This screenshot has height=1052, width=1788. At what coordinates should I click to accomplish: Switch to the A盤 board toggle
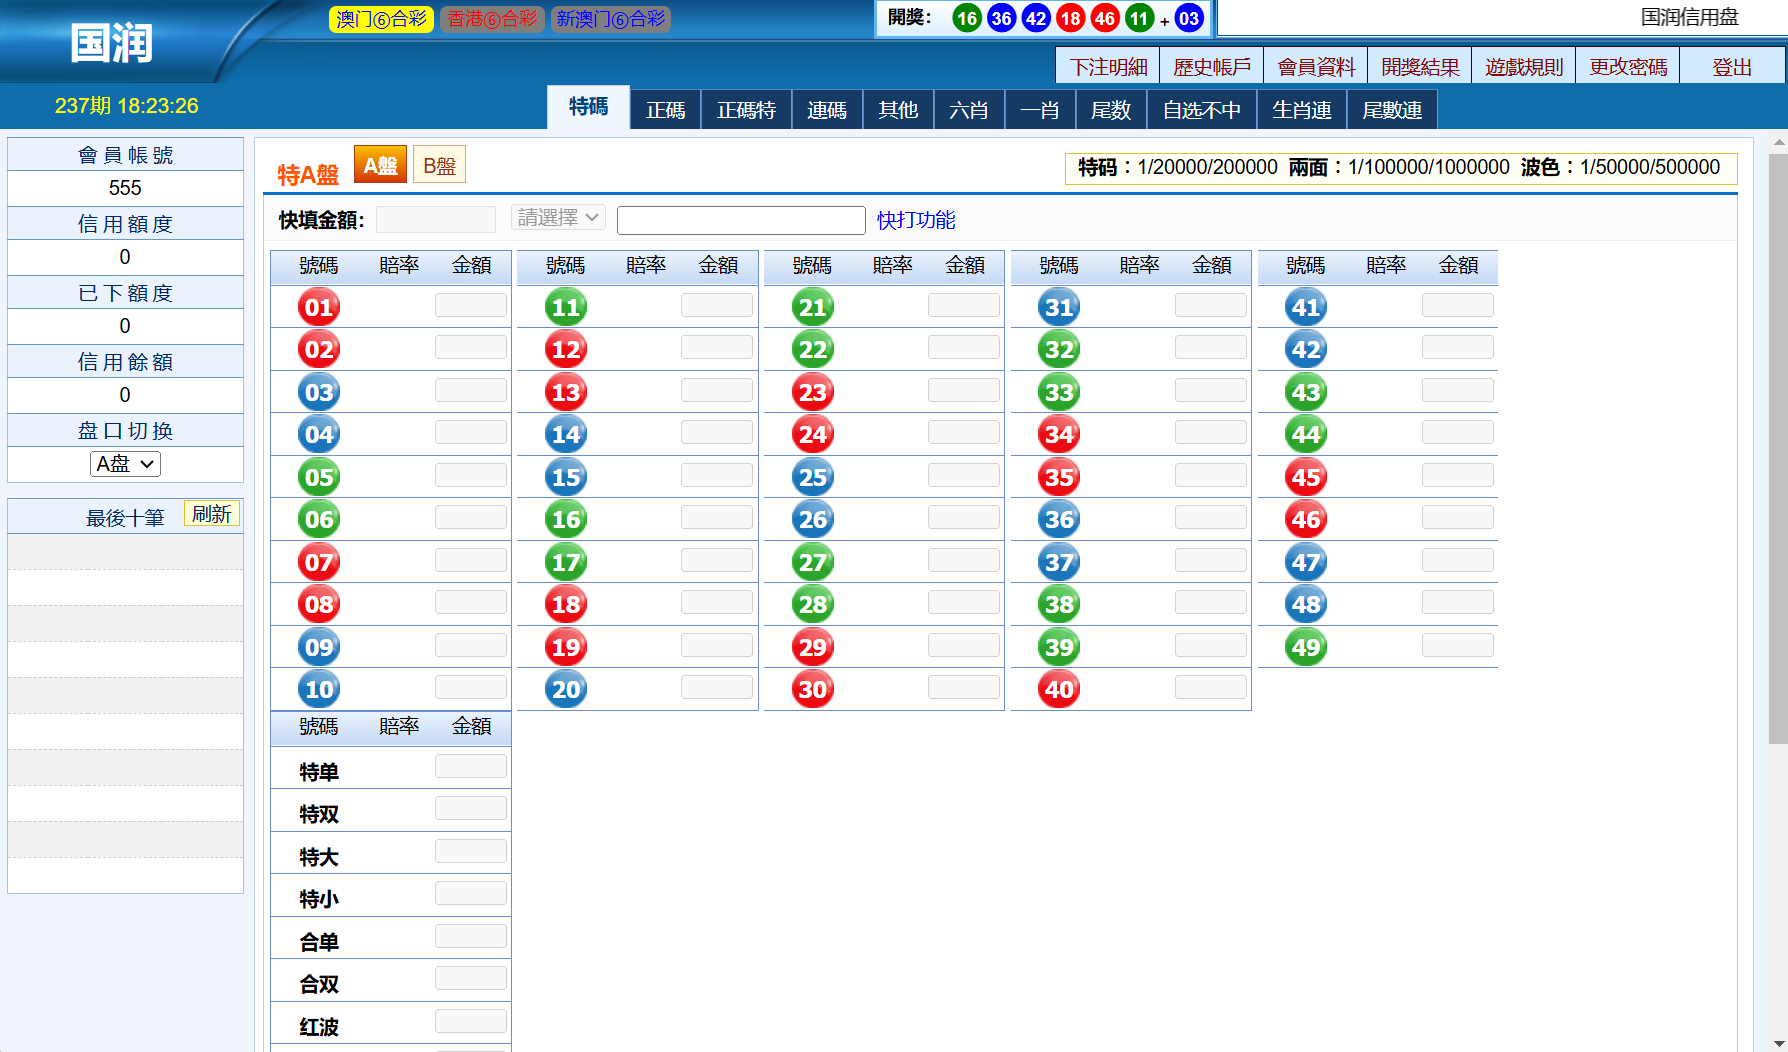[380, 165]
